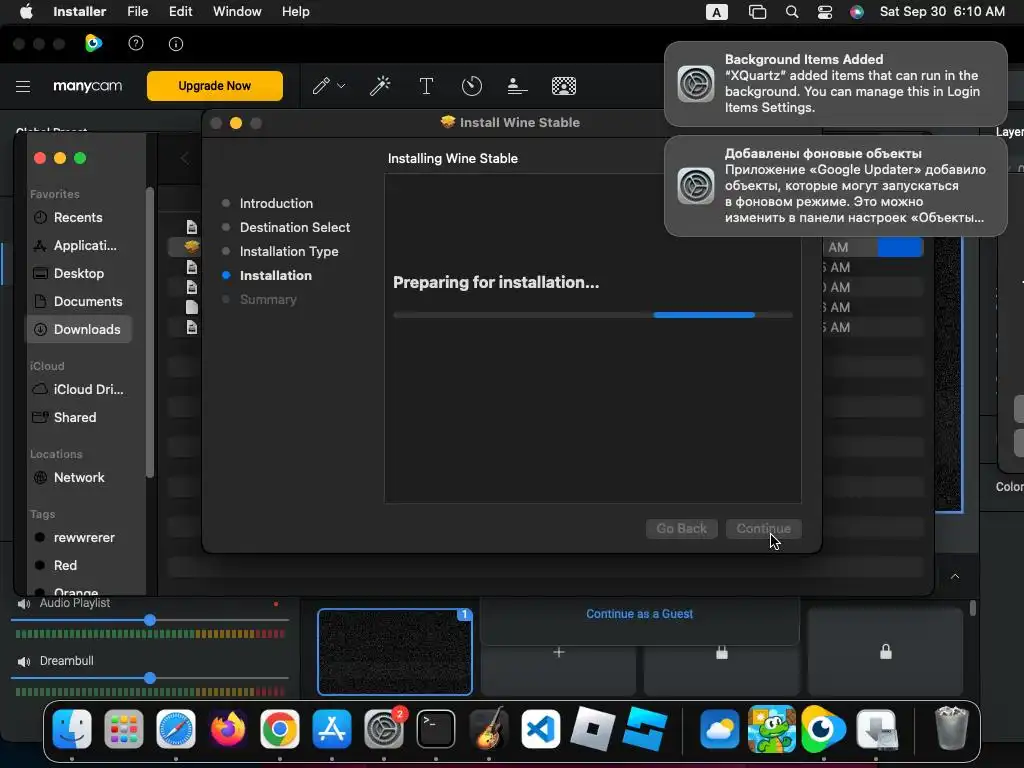
Task: Open the Installer menu
Action: [80, 12]
